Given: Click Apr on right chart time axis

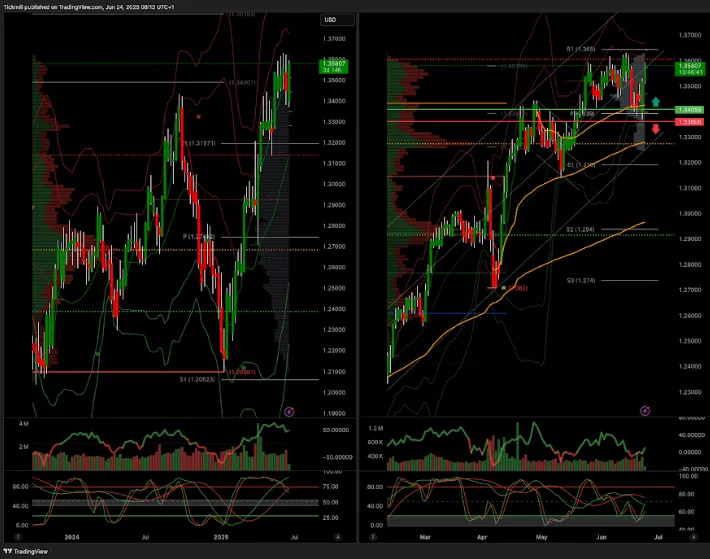Looking at the screenshot, I should click(481, 537).
